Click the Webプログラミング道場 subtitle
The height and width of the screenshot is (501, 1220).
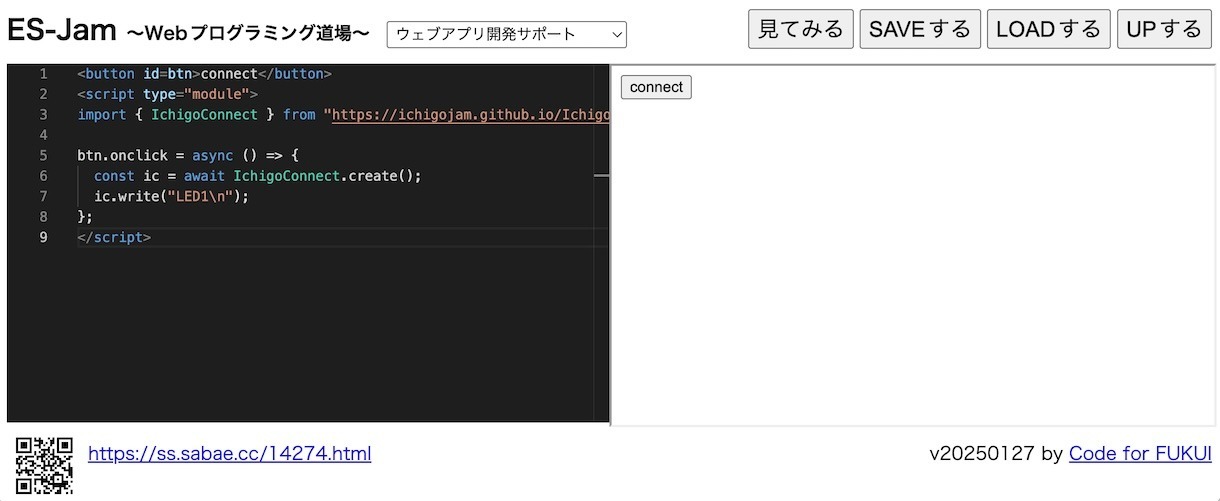pyautogui.click(x=249, y=34)
